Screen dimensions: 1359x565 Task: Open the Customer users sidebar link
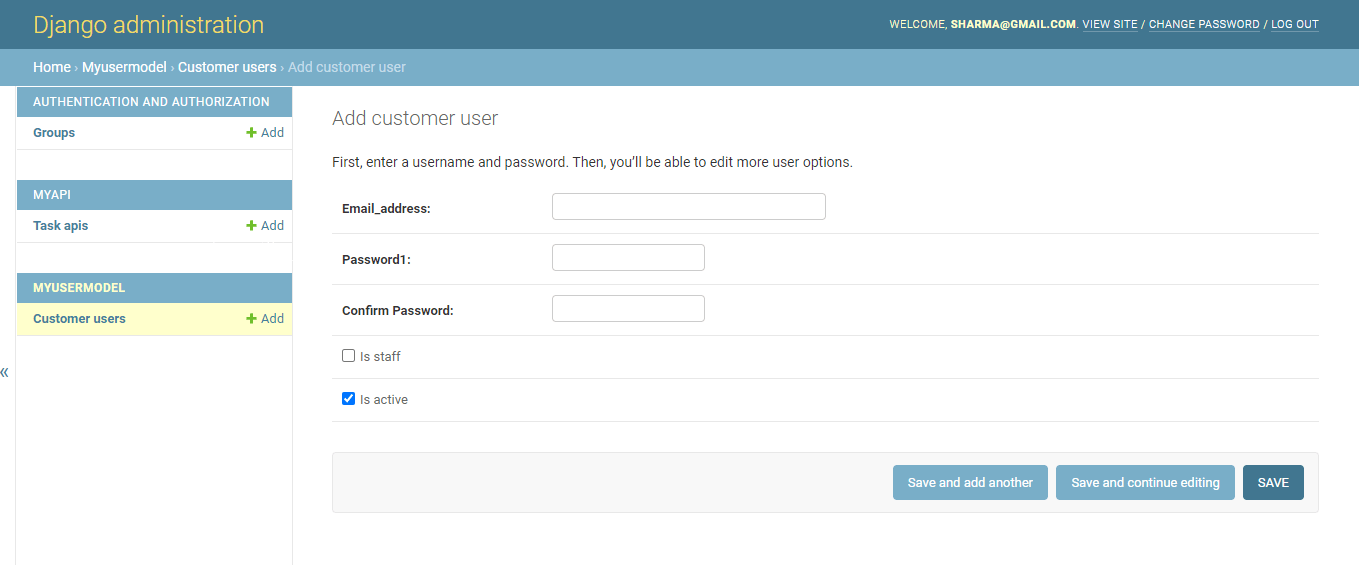(x=79, y=319)
